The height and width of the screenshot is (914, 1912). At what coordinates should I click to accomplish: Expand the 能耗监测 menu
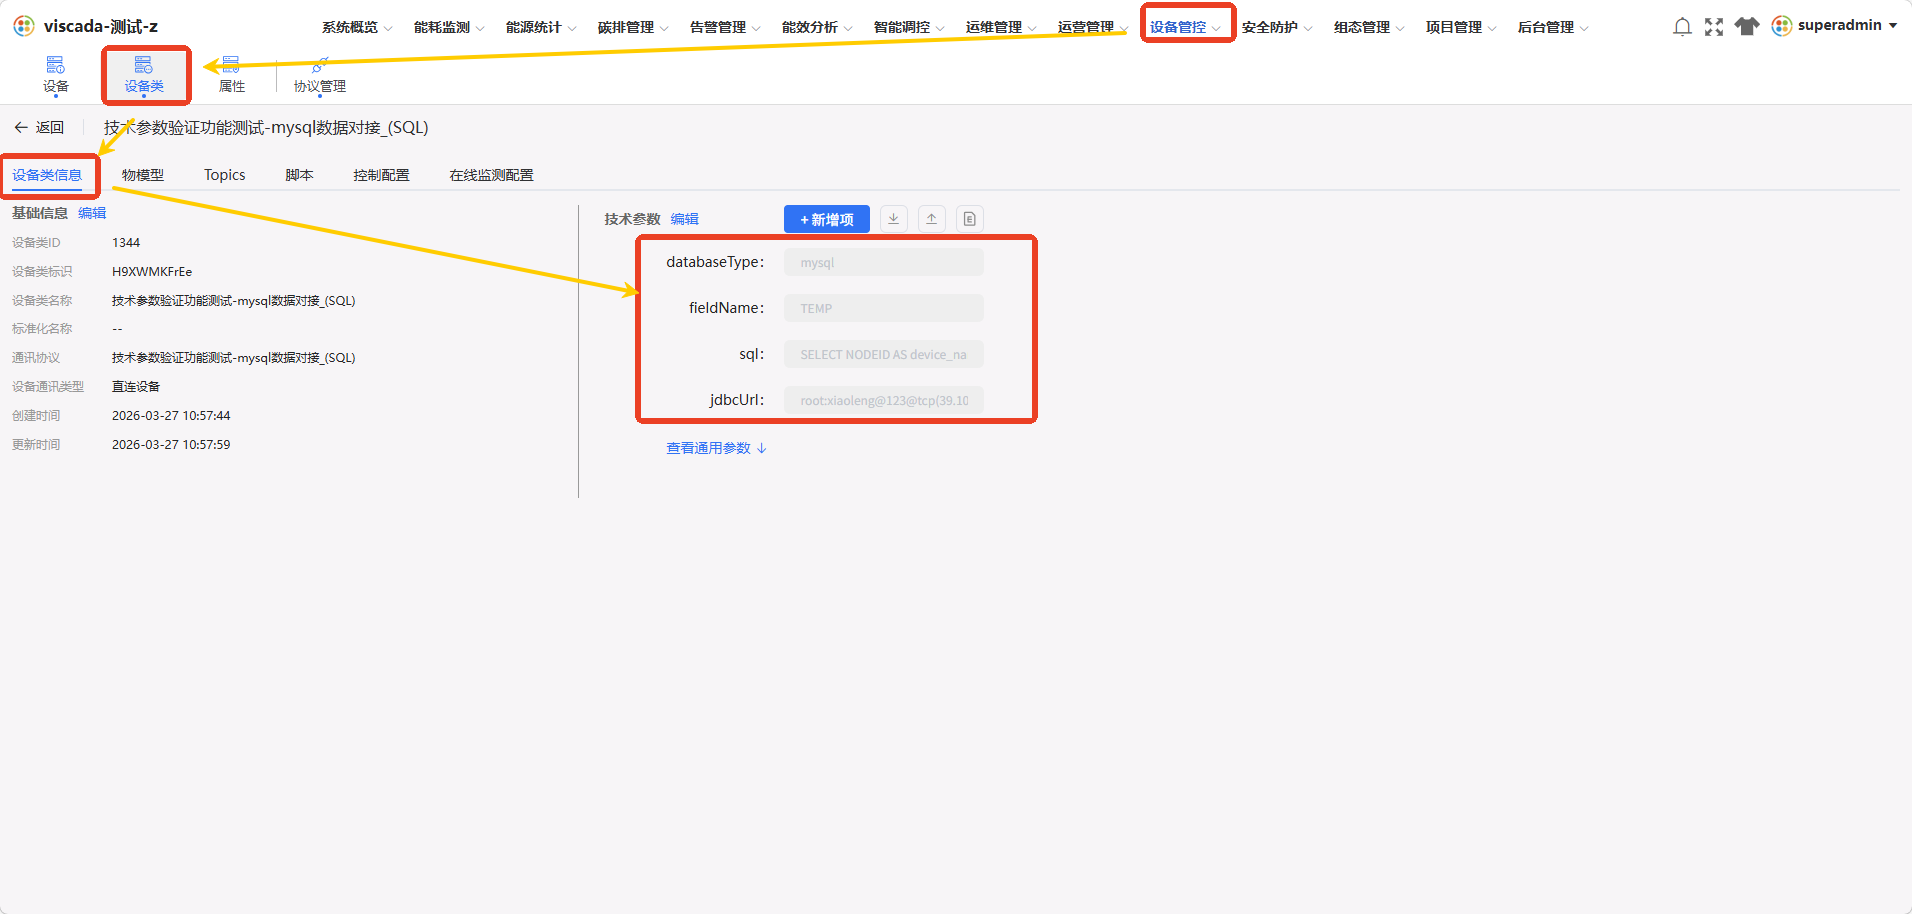point(449,27)
